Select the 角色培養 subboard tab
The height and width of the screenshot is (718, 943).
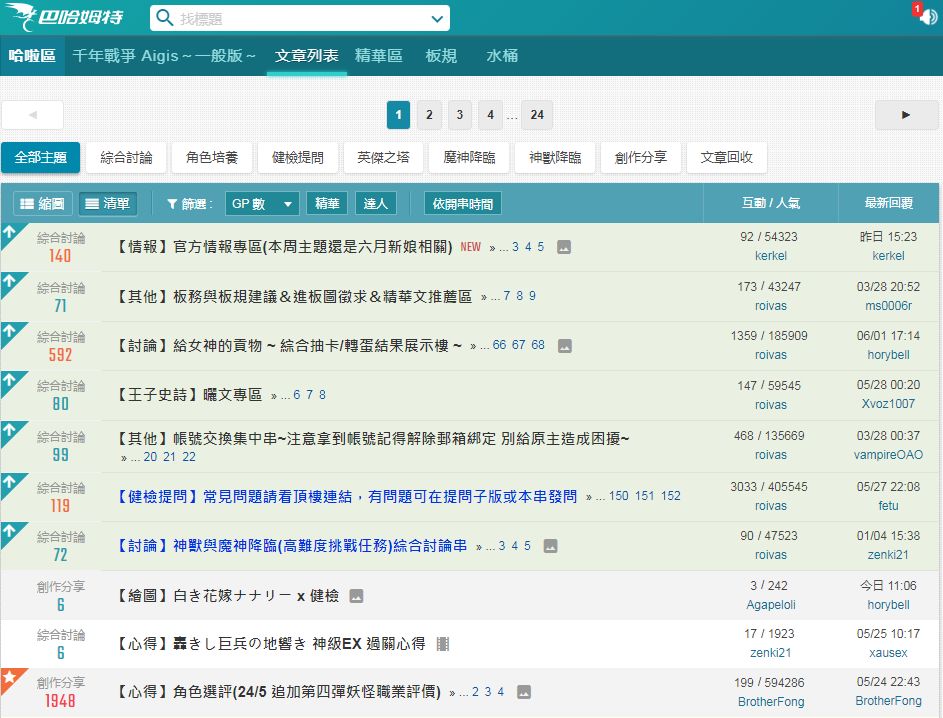[x=212, y=157]
